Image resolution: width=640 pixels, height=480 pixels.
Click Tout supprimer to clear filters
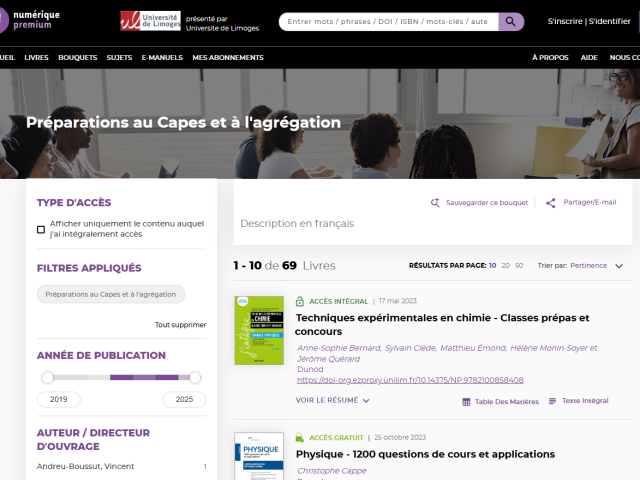180,325
